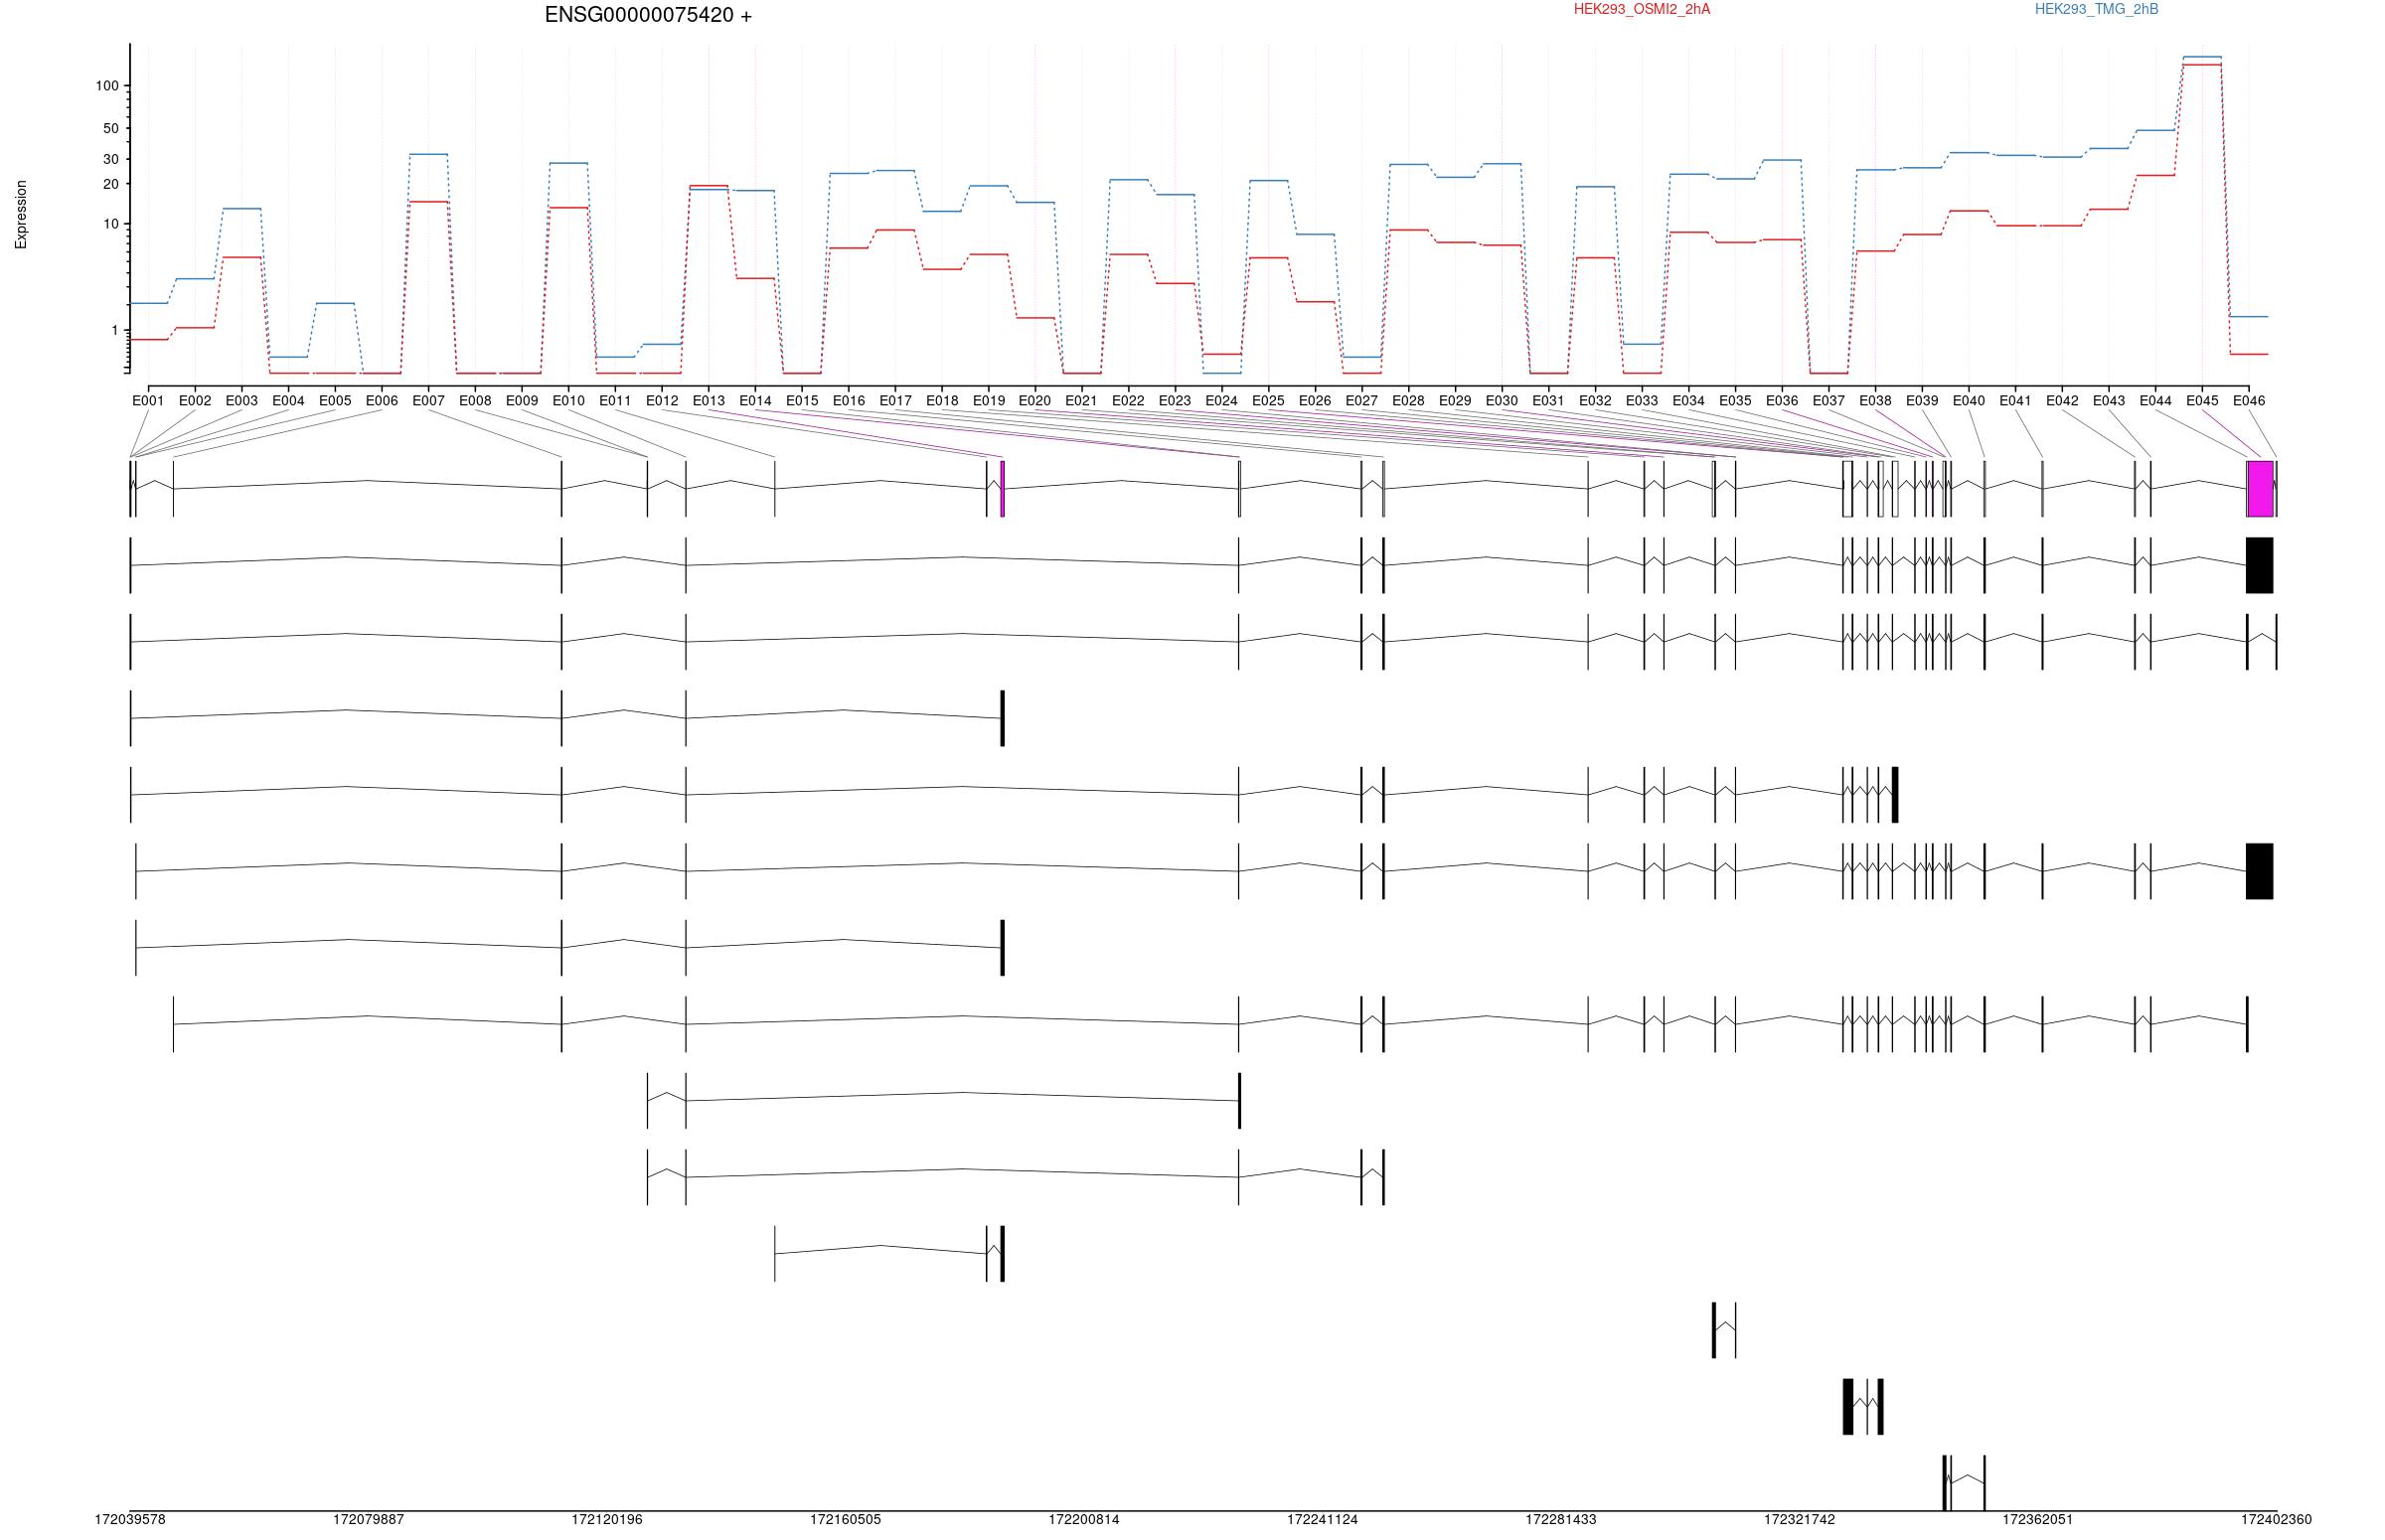This screenshot has height=1540, width=2385.
Task: Click genomic coordinate 172039578
Action: pyautogui.click(x=130, y=1519)
